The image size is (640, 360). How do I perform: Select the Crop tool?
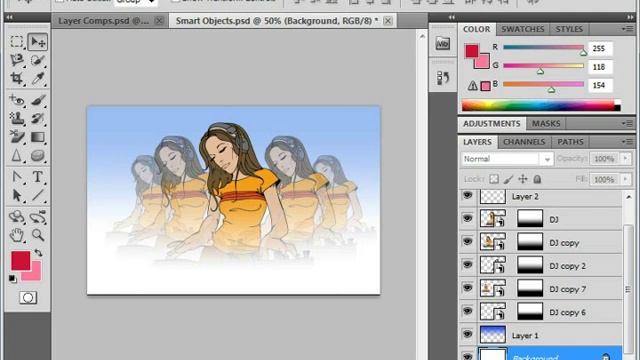[17, 78]
